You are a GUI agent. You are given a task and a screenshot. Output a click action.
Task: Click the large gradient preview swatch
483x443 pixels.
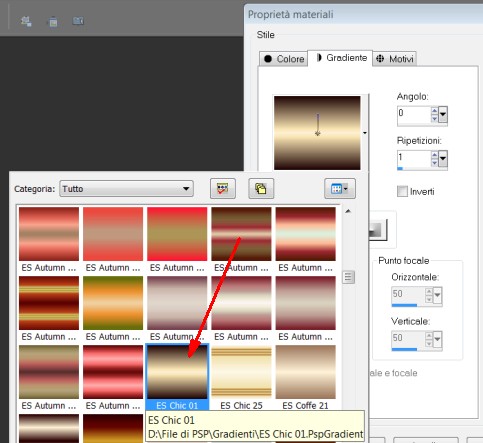[x=317, y=133]
